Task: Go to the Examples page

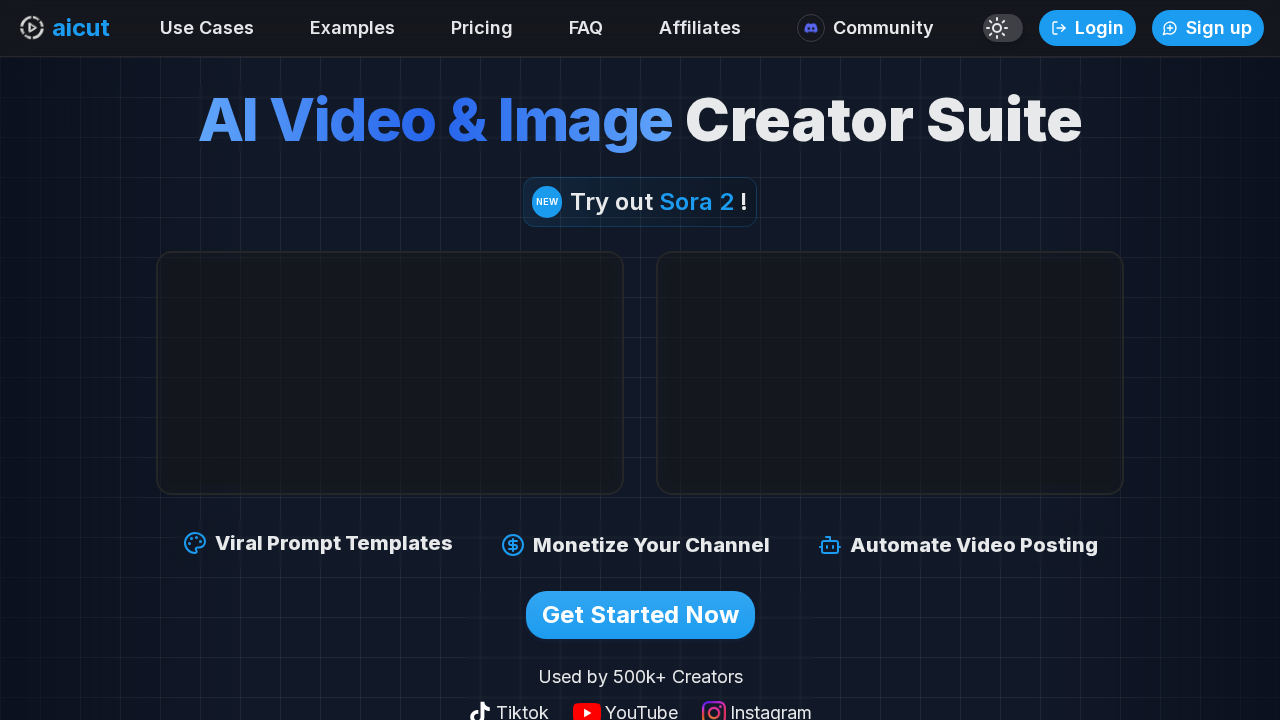Action: pyautogui.click(x=352, y=28)
